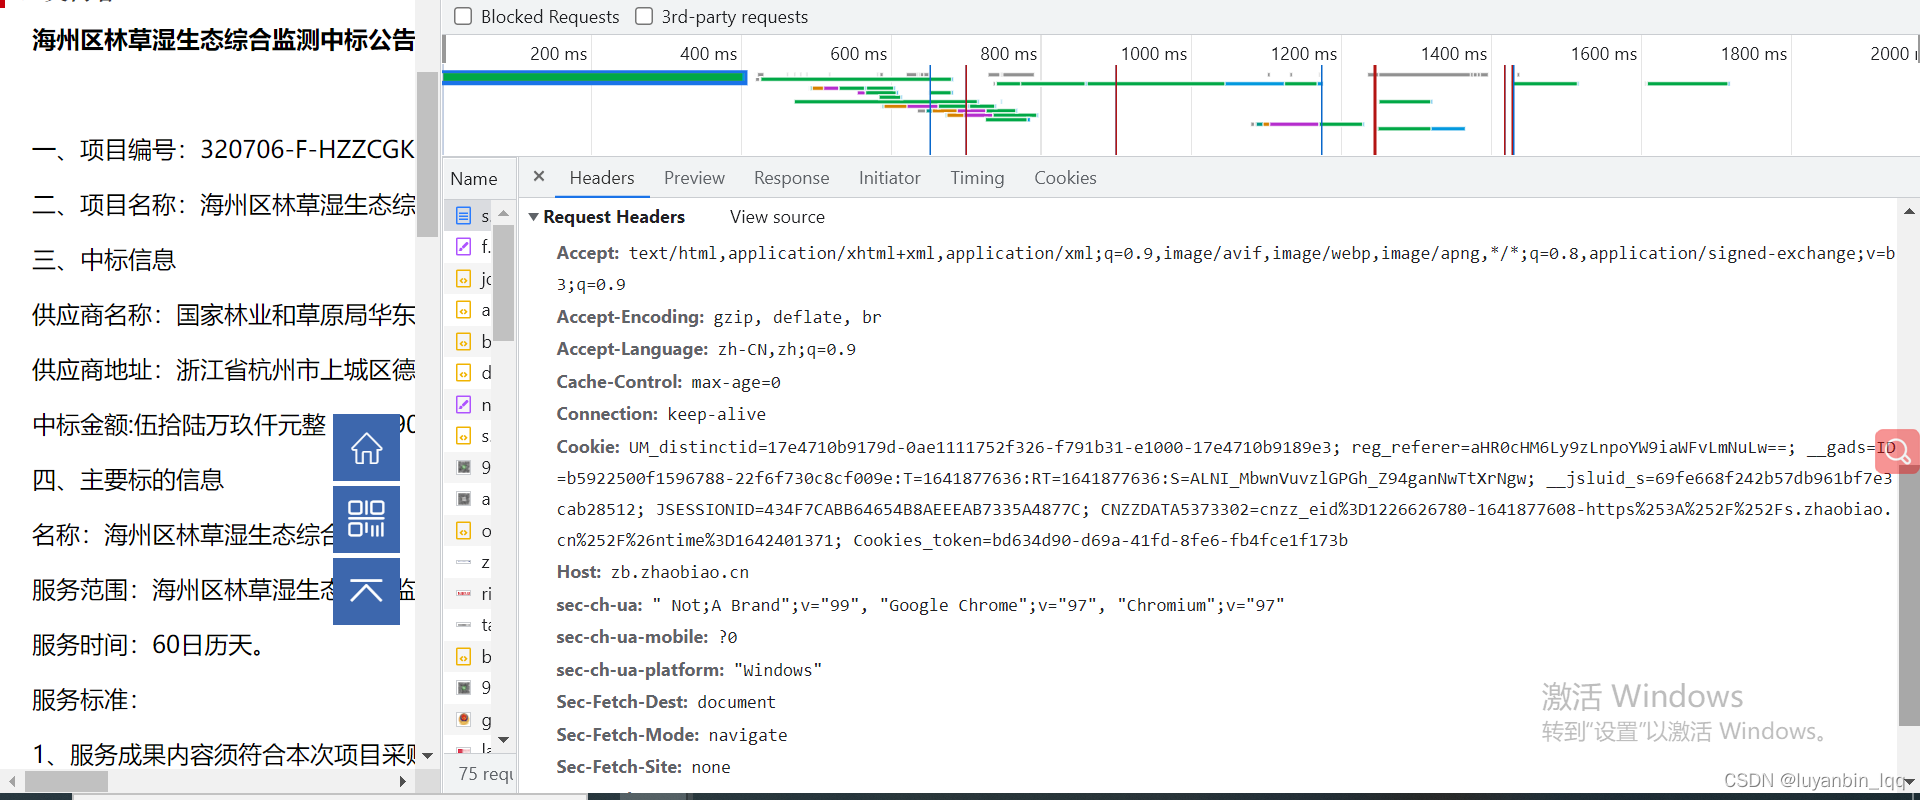This screenshot has width=1920, height=800.
Task: Click the Accept-Encoding header row
Action: tap(719, 317)
